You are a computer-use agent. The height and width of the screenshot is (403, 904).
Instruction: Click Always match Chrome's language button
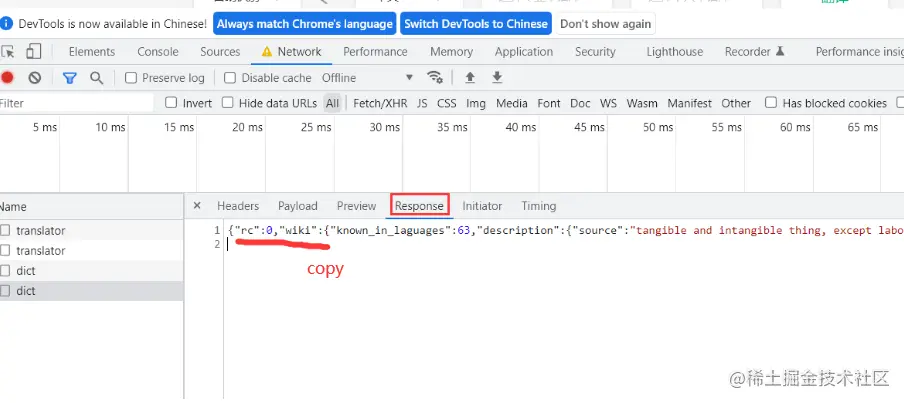tap(304, 24)
